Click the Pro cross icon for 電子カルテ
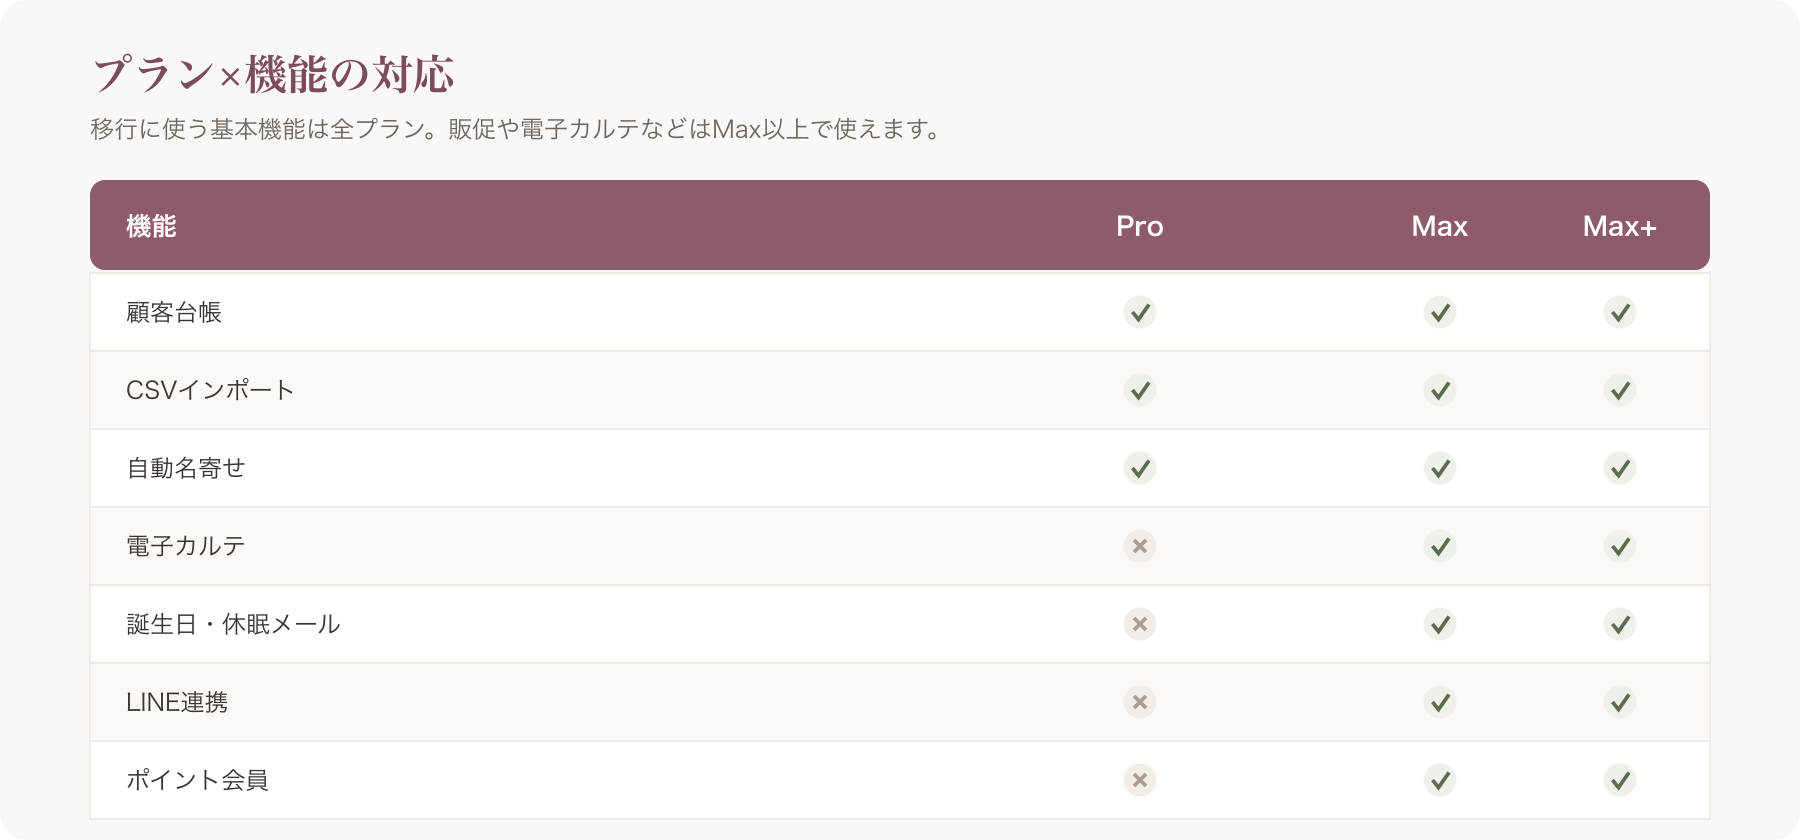 [1140, 546]
